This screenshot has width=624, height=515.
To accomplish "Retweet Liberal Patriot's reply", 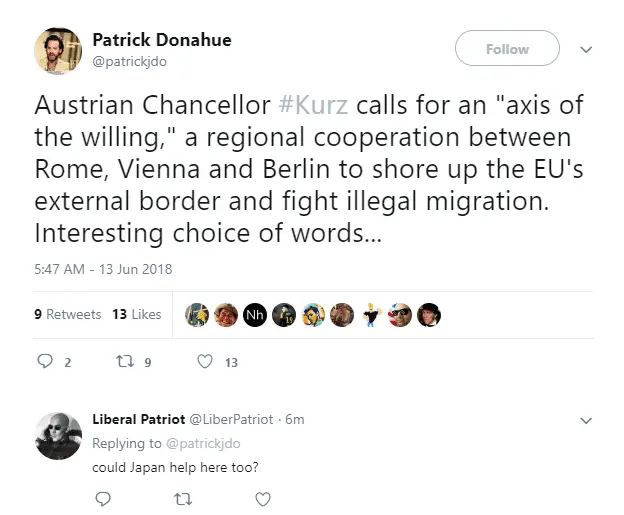I will 182,497.
